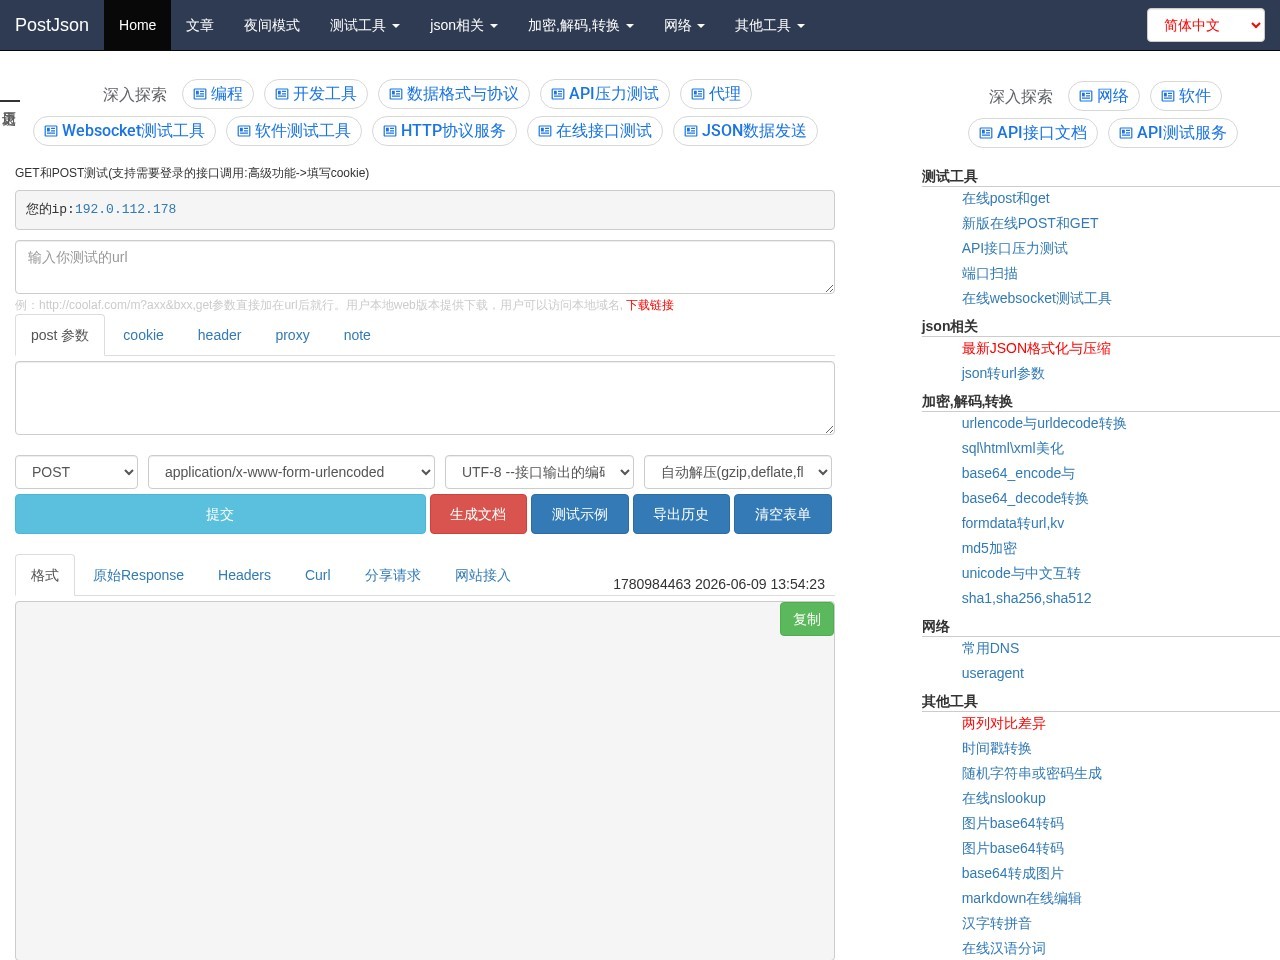Open the Curl tab

318,575
